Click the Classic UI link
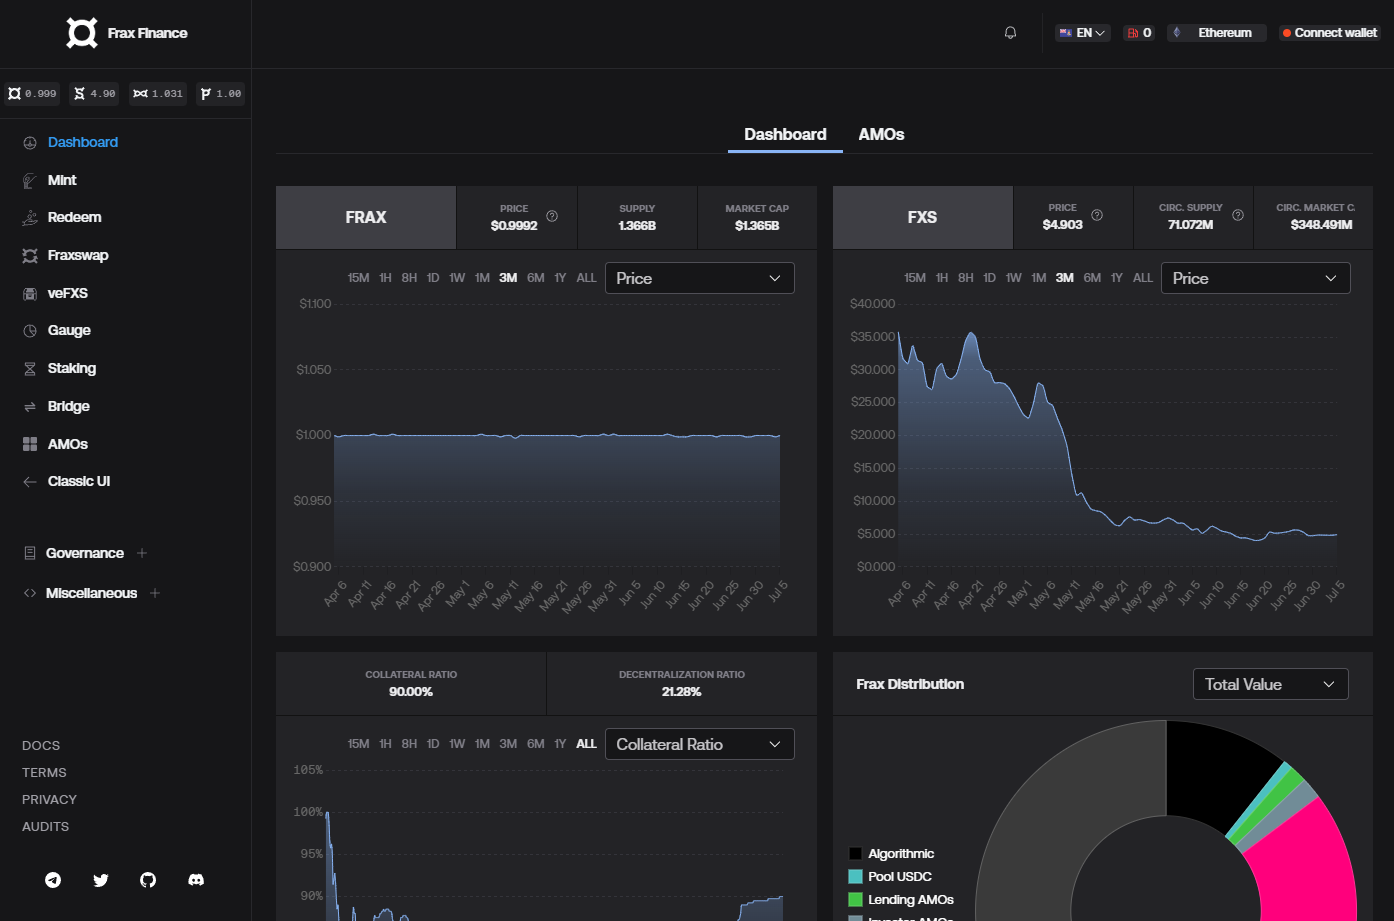 pyautogui.click(x=79, y=481)
